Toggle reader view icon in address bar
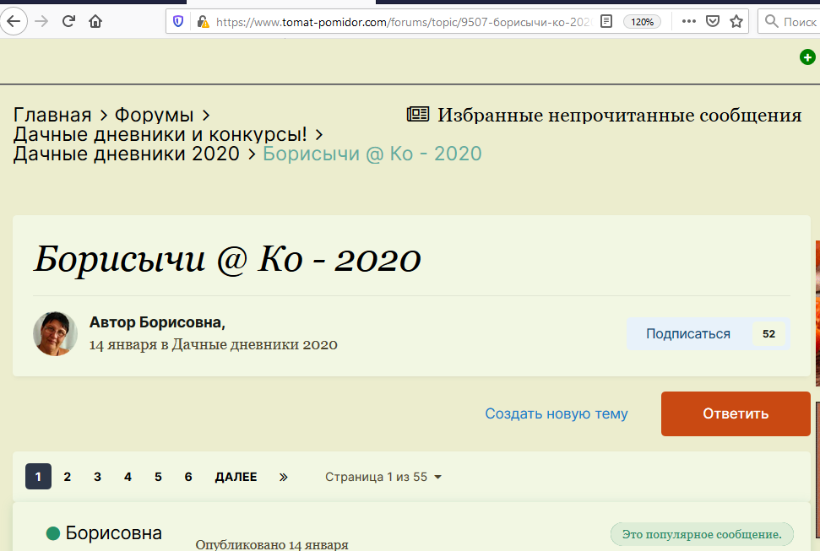This screenshot has height=551, width=820. [606, 21]
